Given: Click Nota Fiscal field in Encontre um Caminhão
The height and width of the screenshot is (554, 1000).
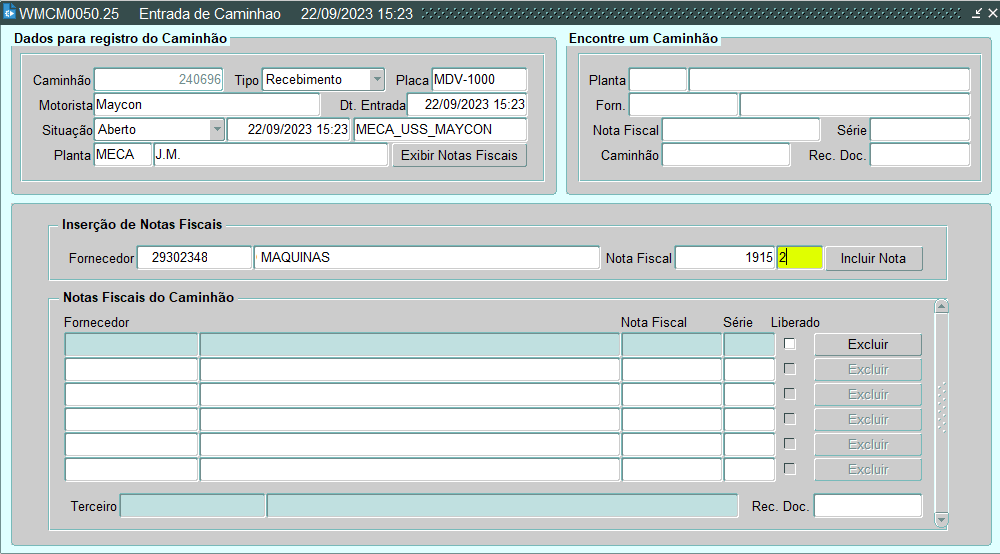Looking at the screenshot, I should 741,130.
